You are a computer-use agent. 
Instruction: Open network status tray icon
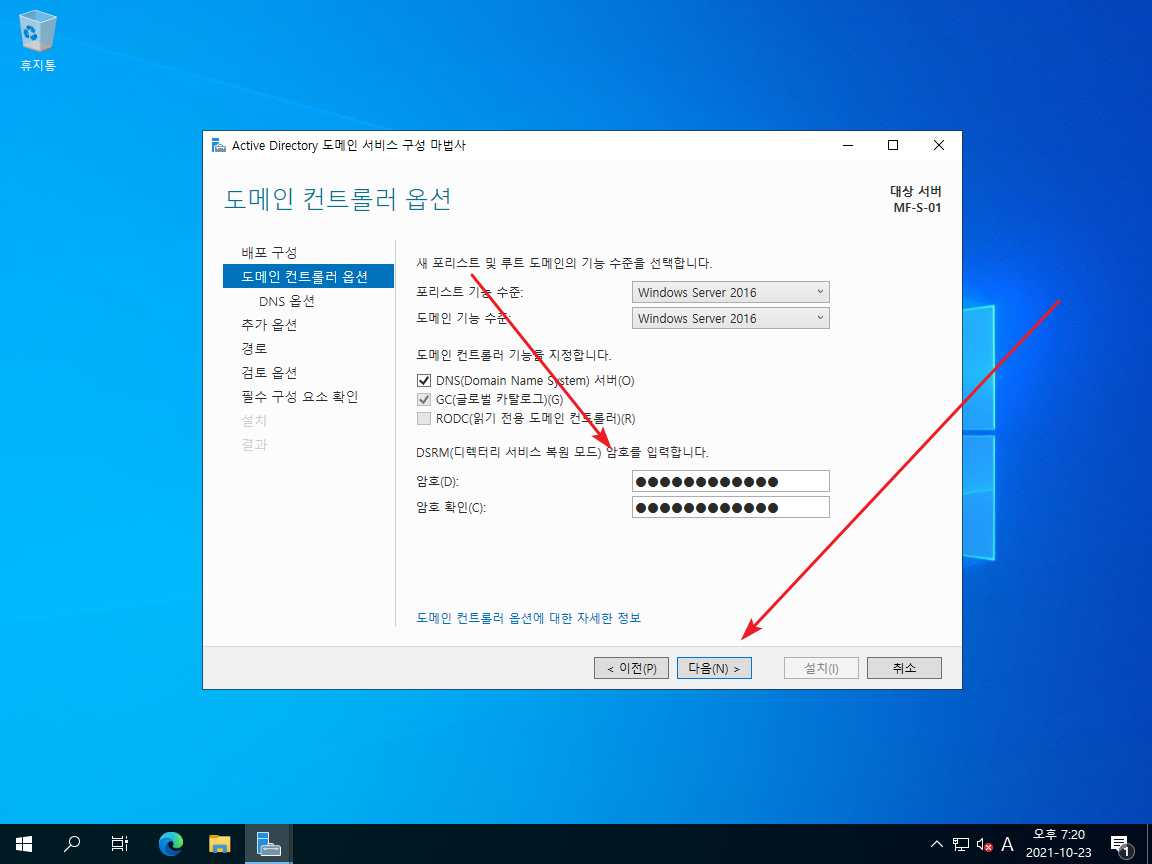click(x=960, y=844)
